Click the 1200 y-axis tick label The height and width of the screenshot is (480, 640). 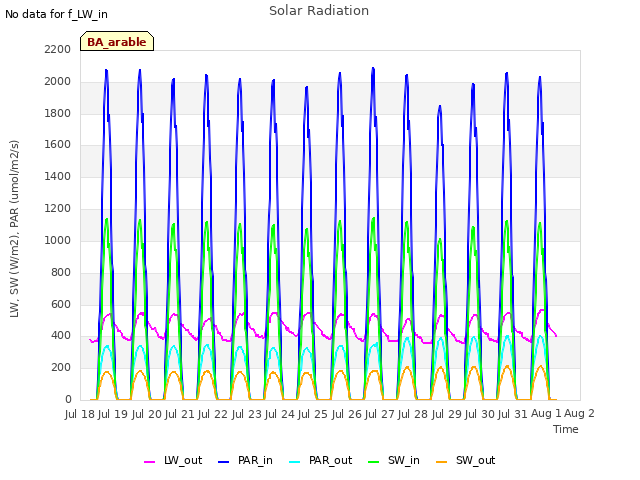tap(58, 209)
